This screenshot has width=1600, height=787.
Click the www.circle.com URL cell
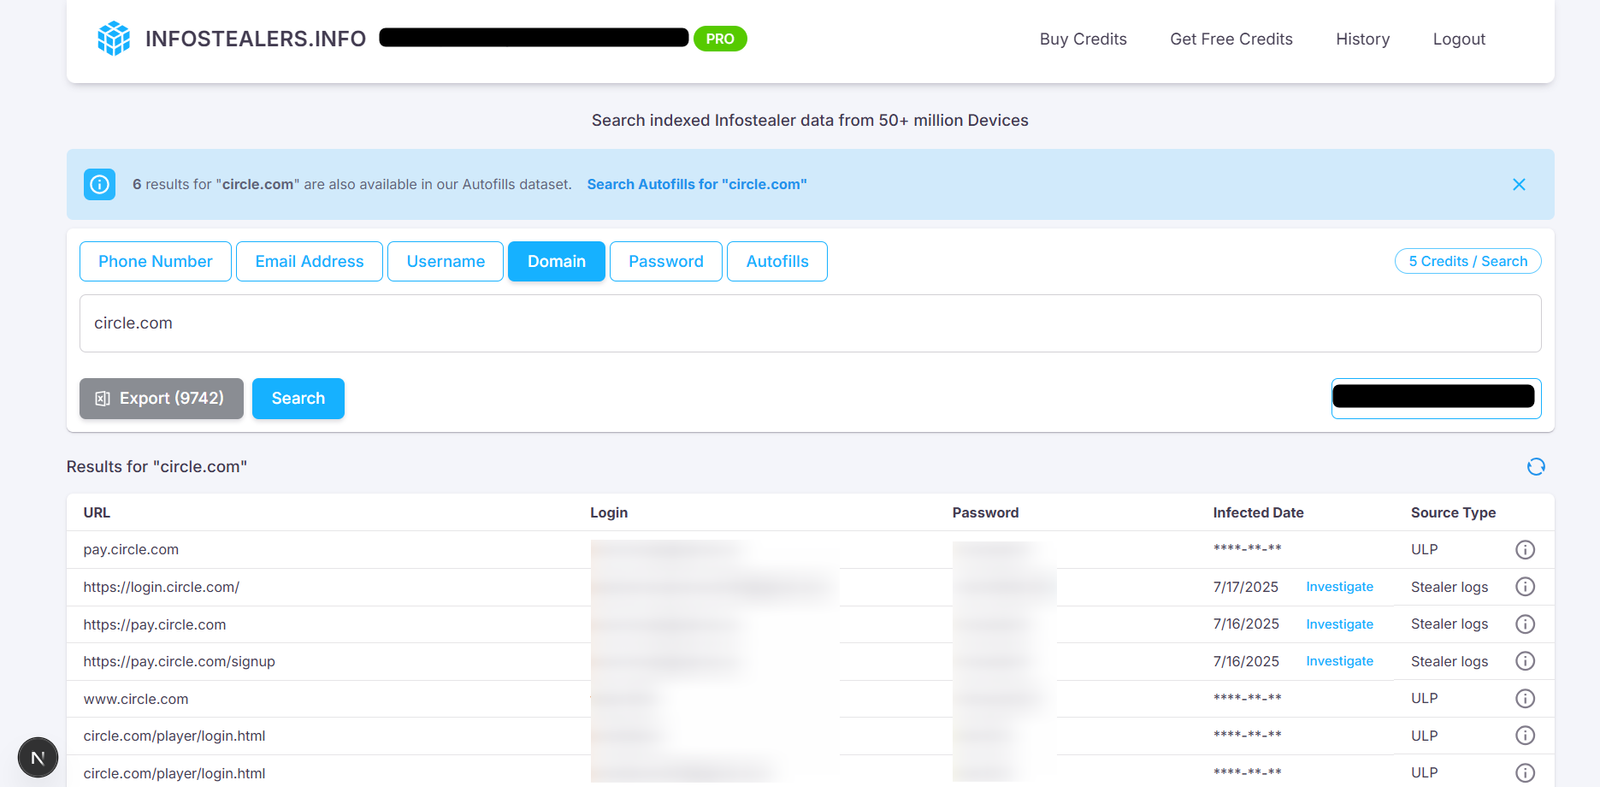click(x=136, y=699)
